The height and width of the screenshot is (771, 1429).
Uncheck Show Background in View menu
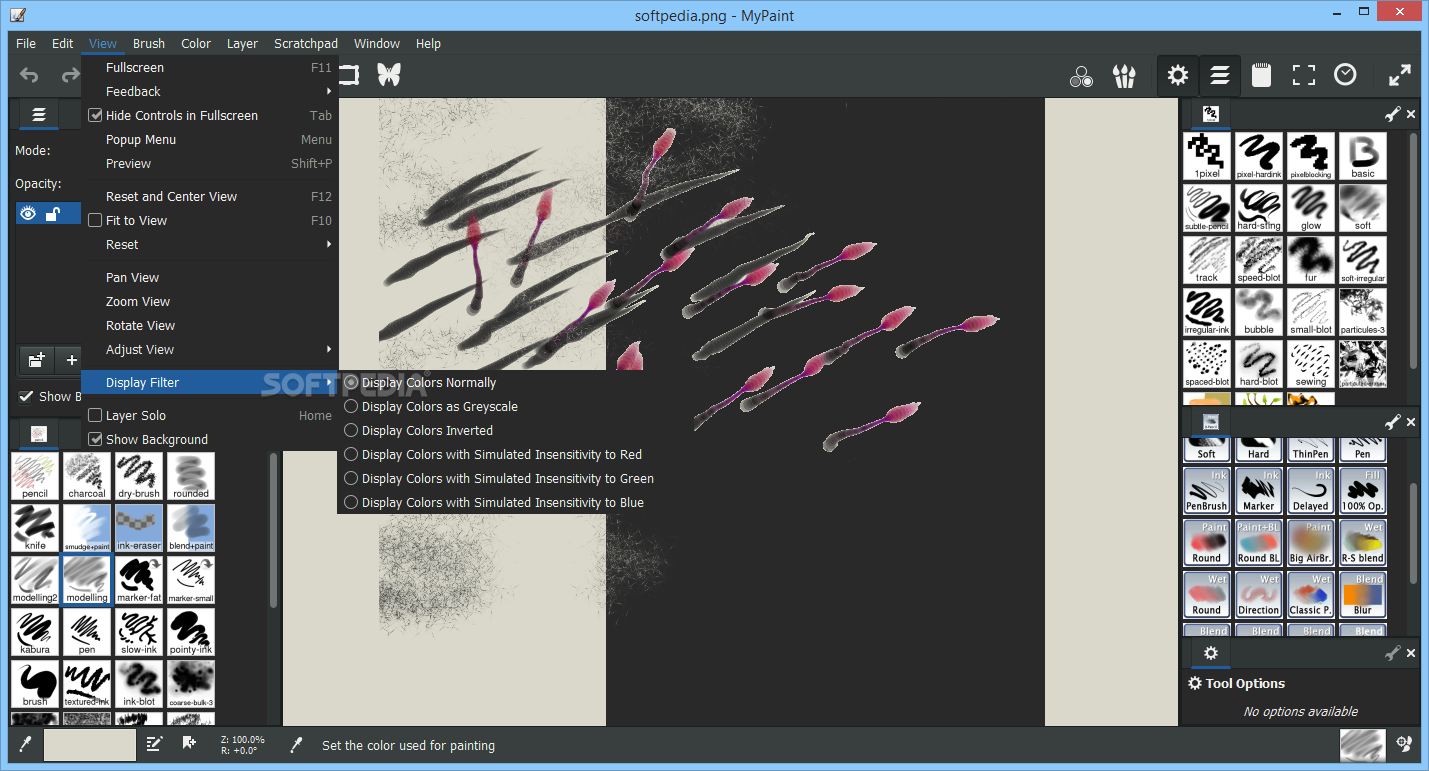[x=96, y=440]
